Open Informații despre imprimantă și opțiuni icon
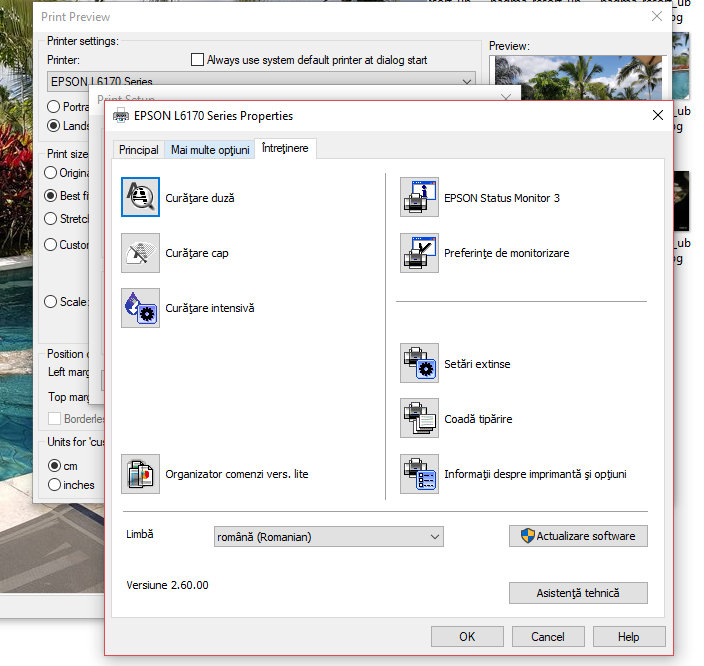704x666 pixels. (419, 474)
